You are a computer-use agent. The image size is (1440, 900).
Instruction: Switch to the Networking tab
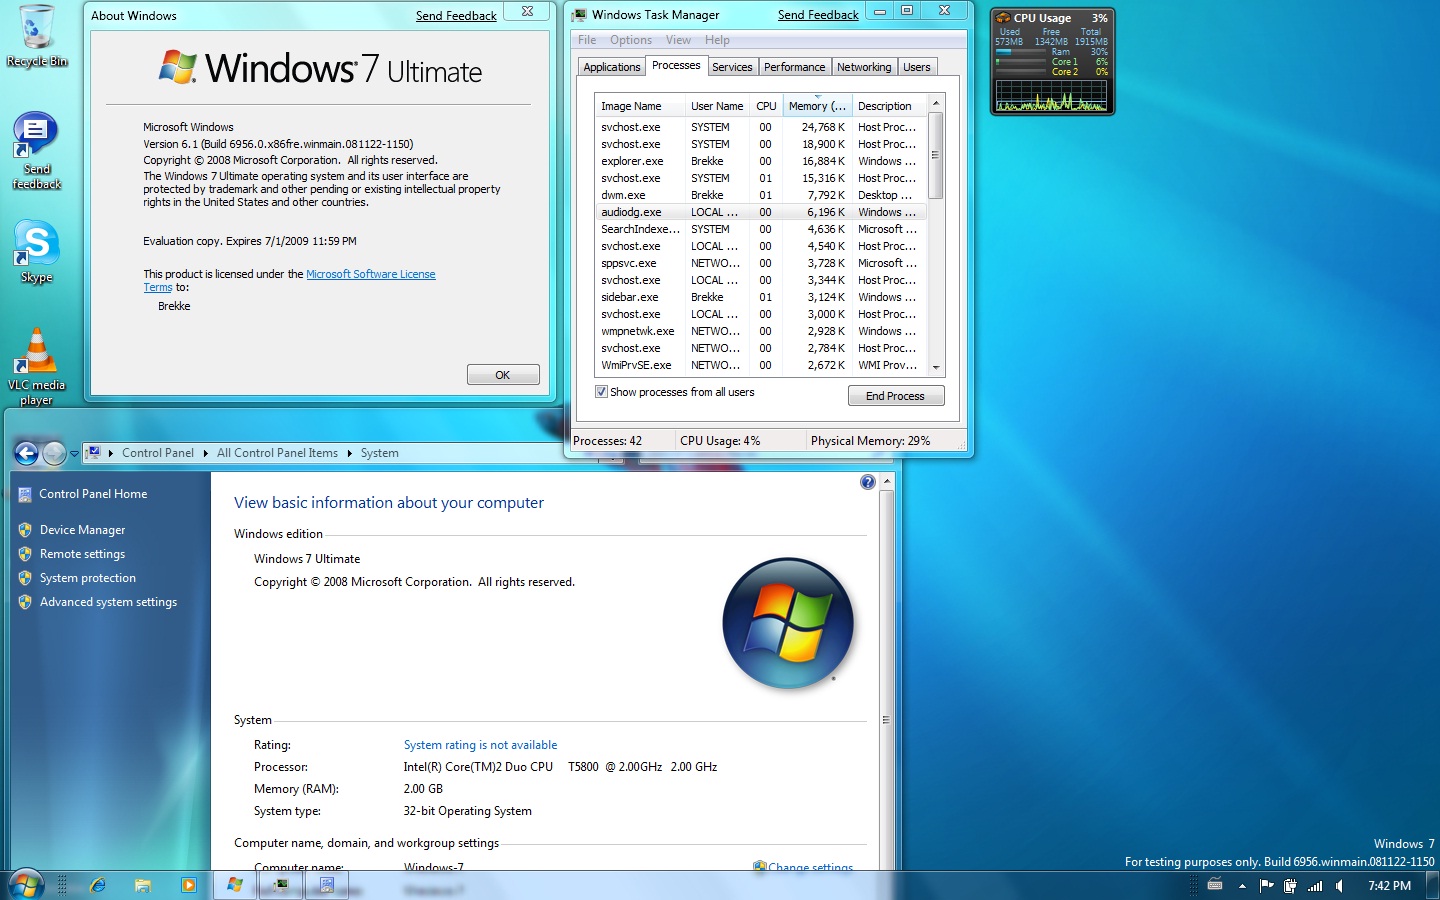pyautogui.click(x=864, y=67)
